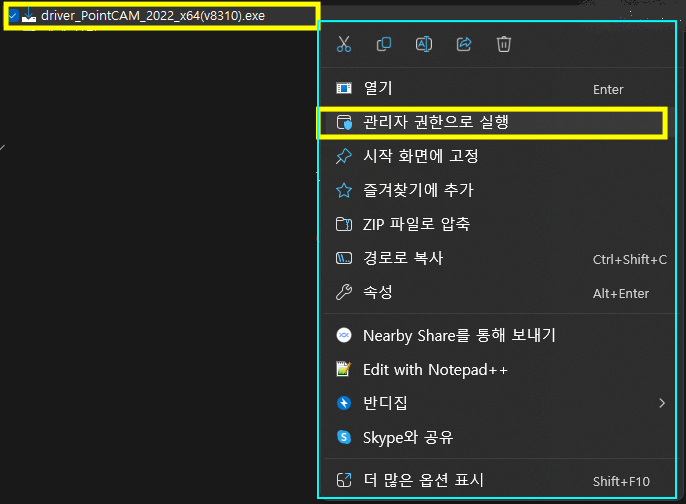Choose 더 많은 옵션 표시
This screenshot has height=504, width=686.
point(498,480)
